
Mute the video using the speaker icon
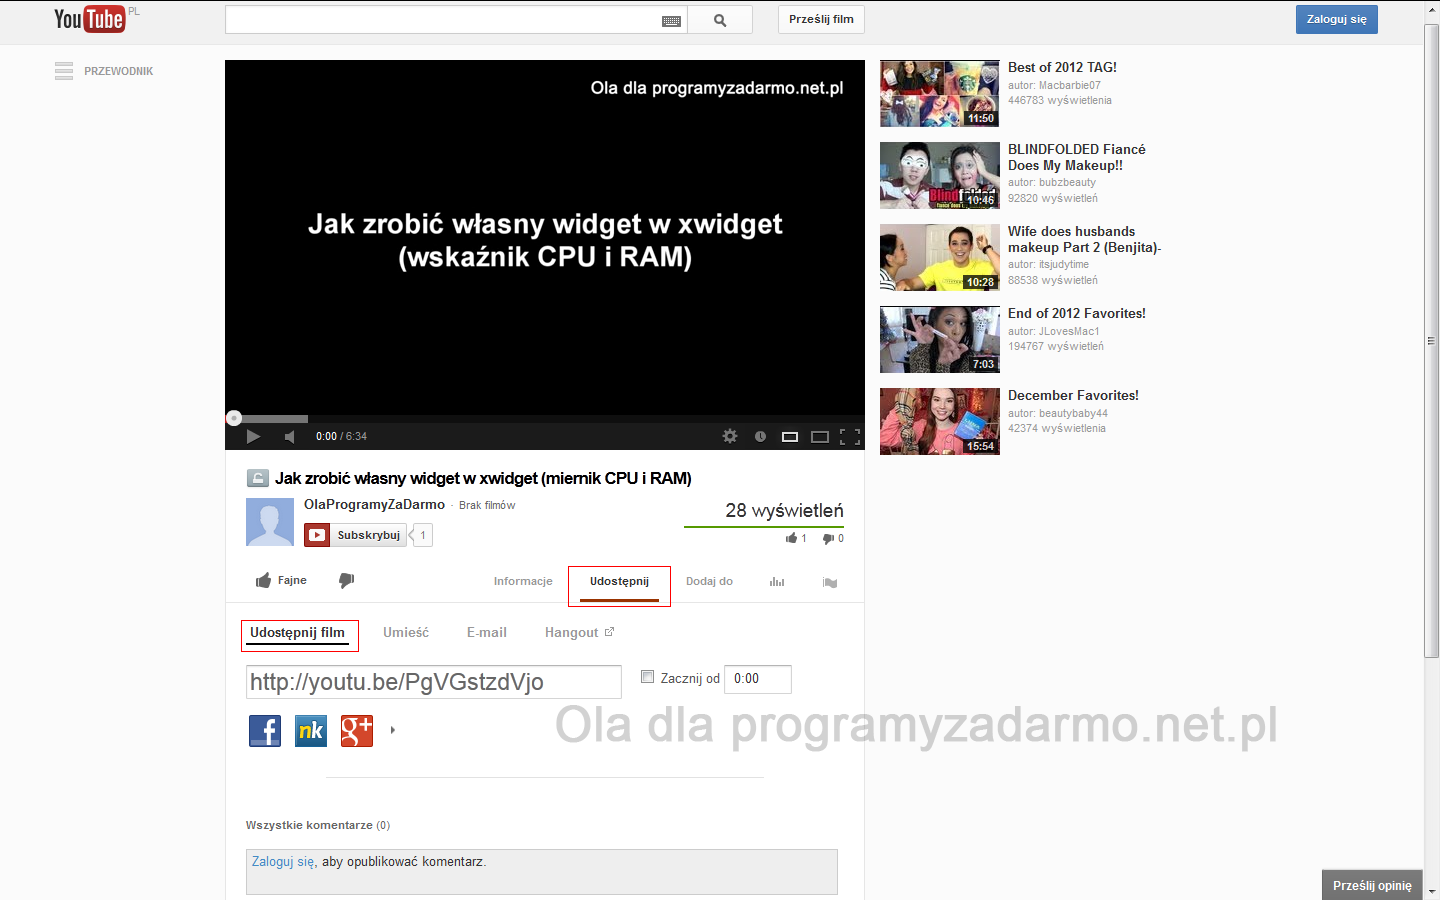(x=290, y=436)
